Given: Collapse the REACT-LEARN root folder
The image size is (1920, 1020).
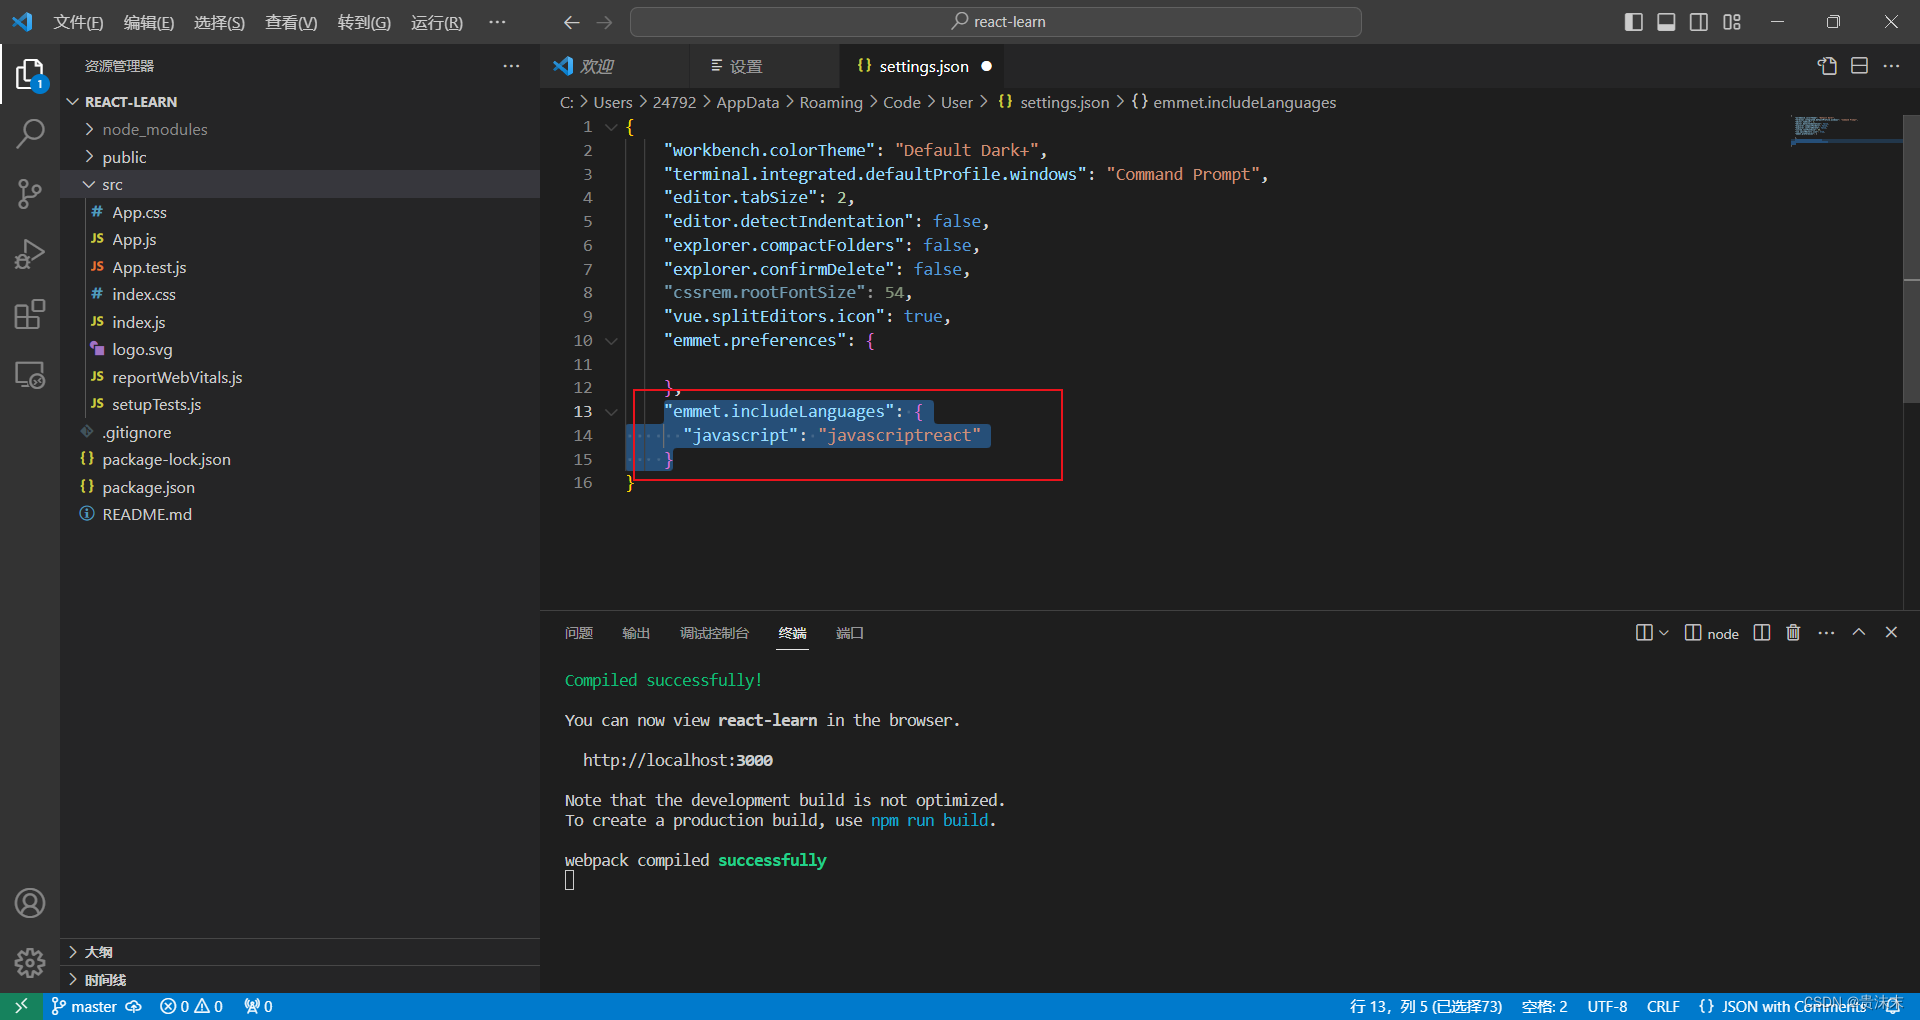Looking at the screenshot, I should pyautogui.click(x=300, y=102).
